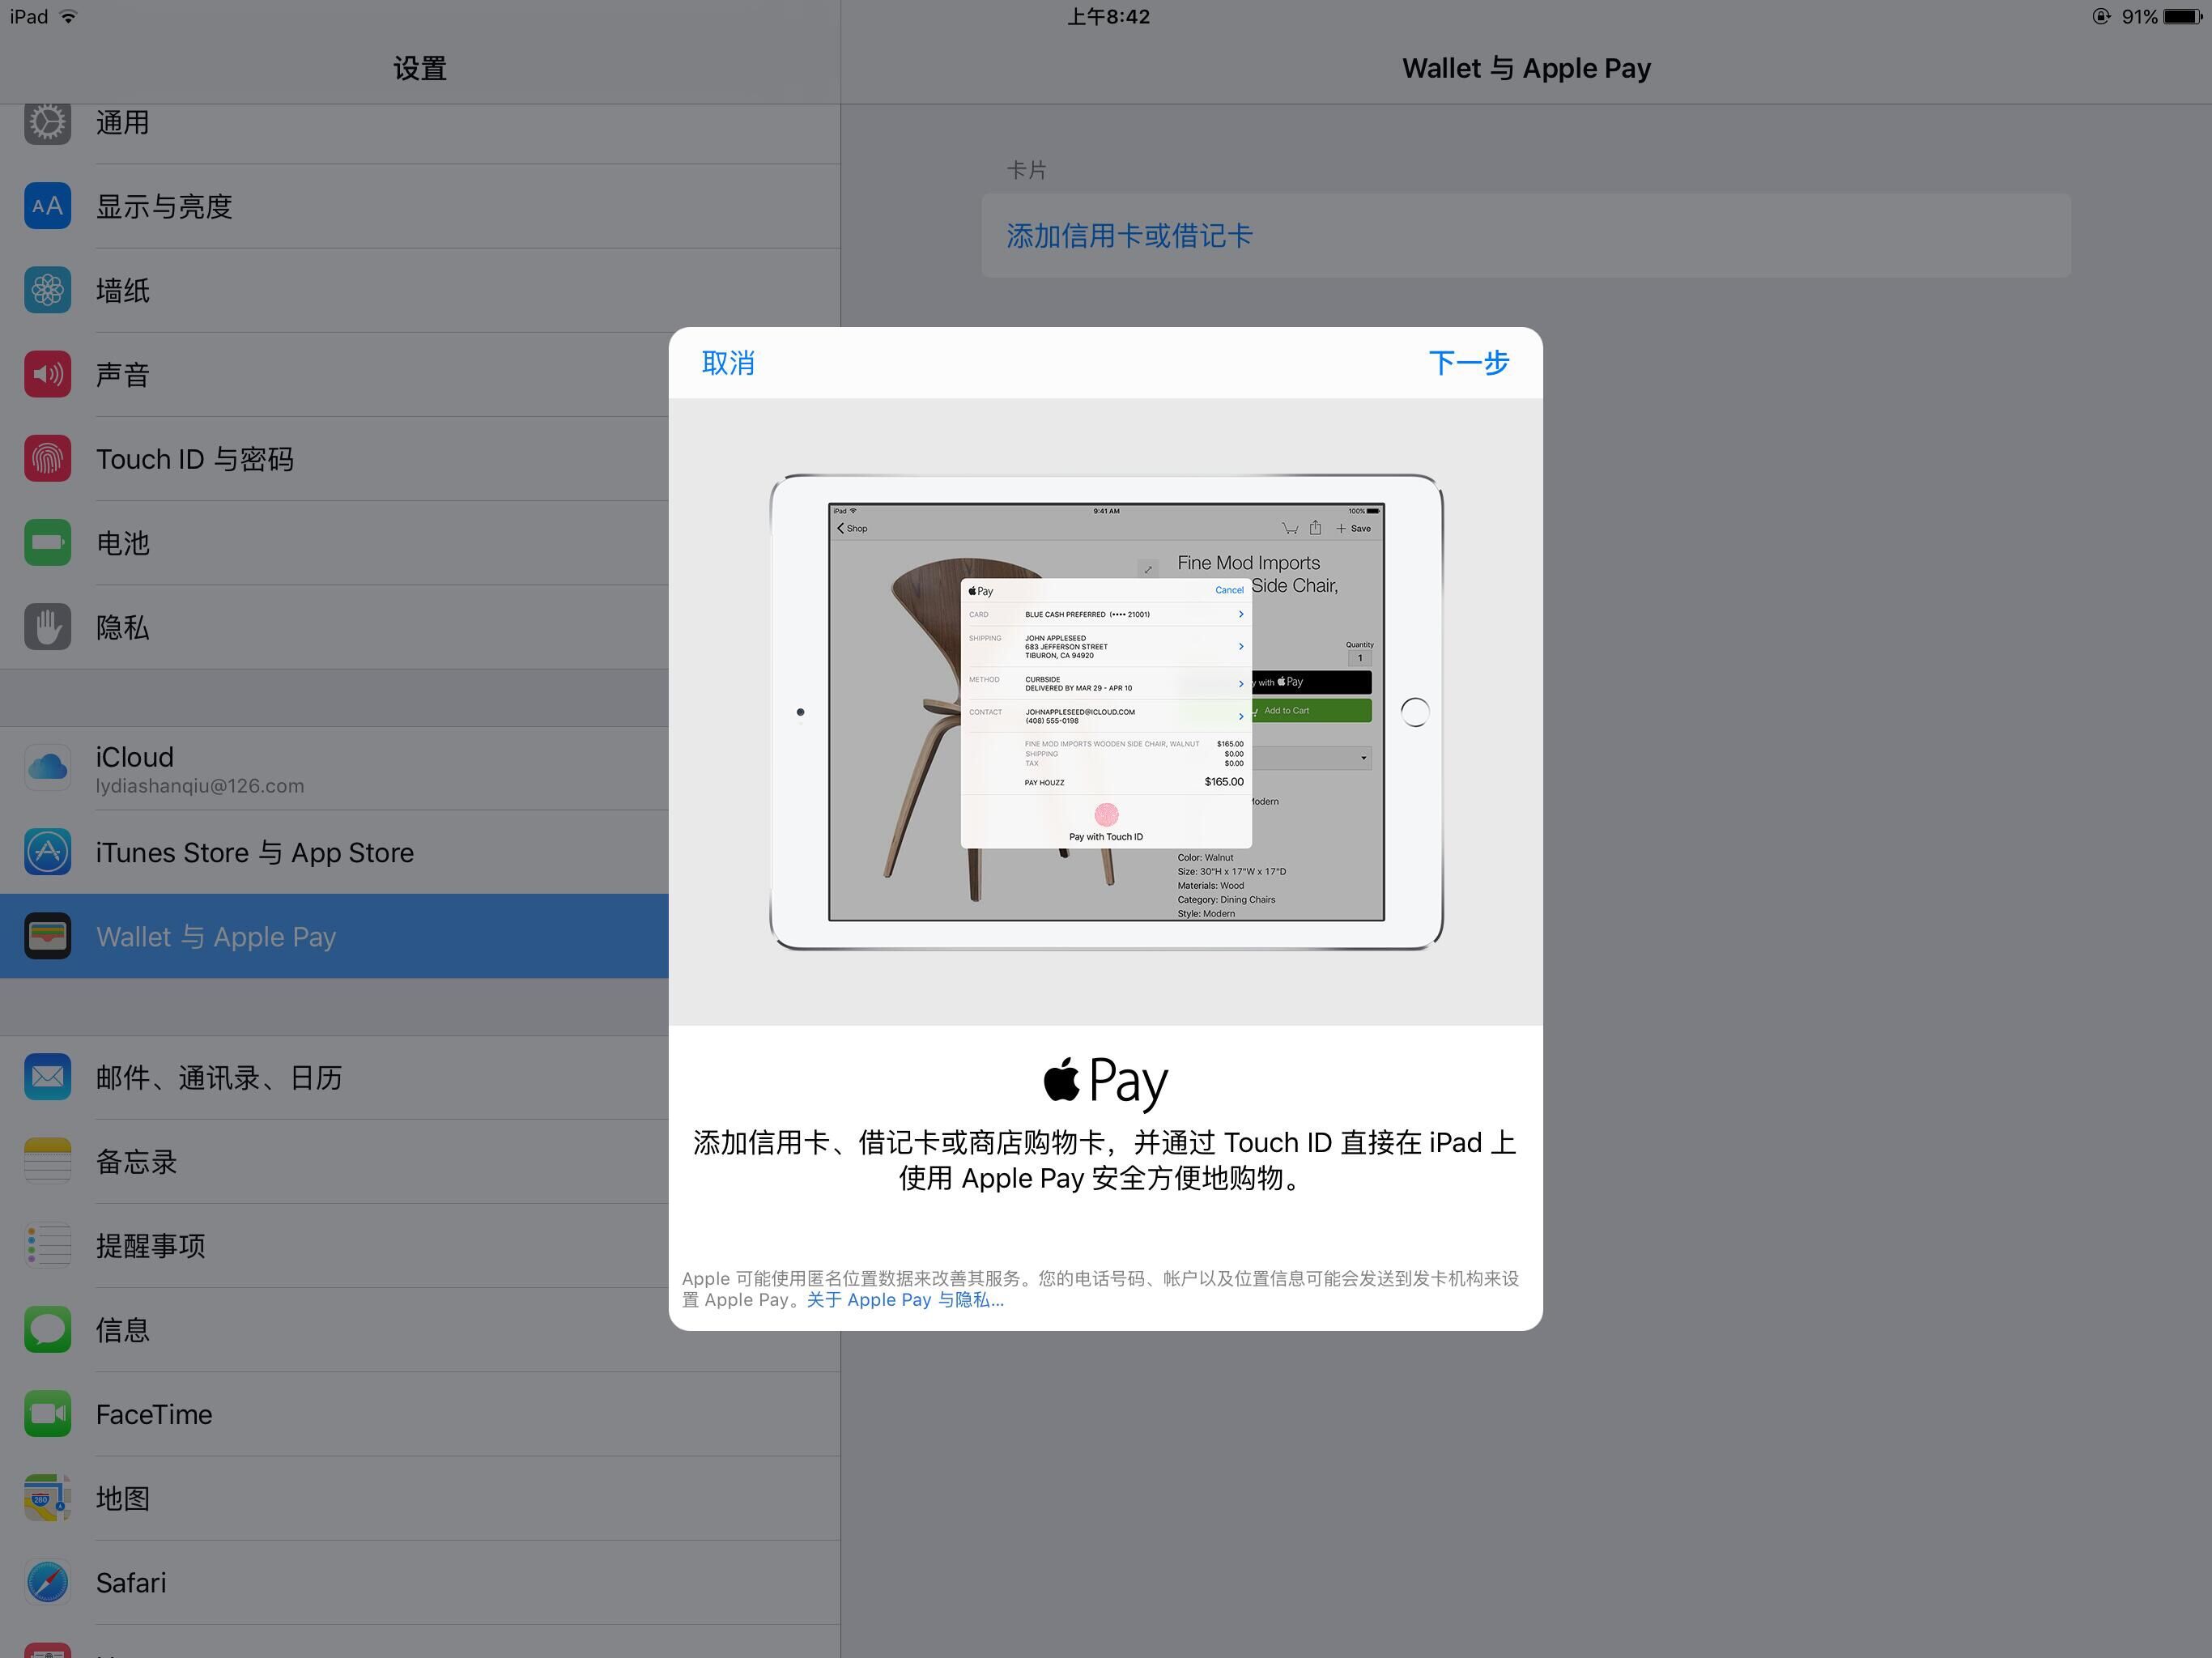Tap the 91% battery percentage text

tap(2139, 17)
